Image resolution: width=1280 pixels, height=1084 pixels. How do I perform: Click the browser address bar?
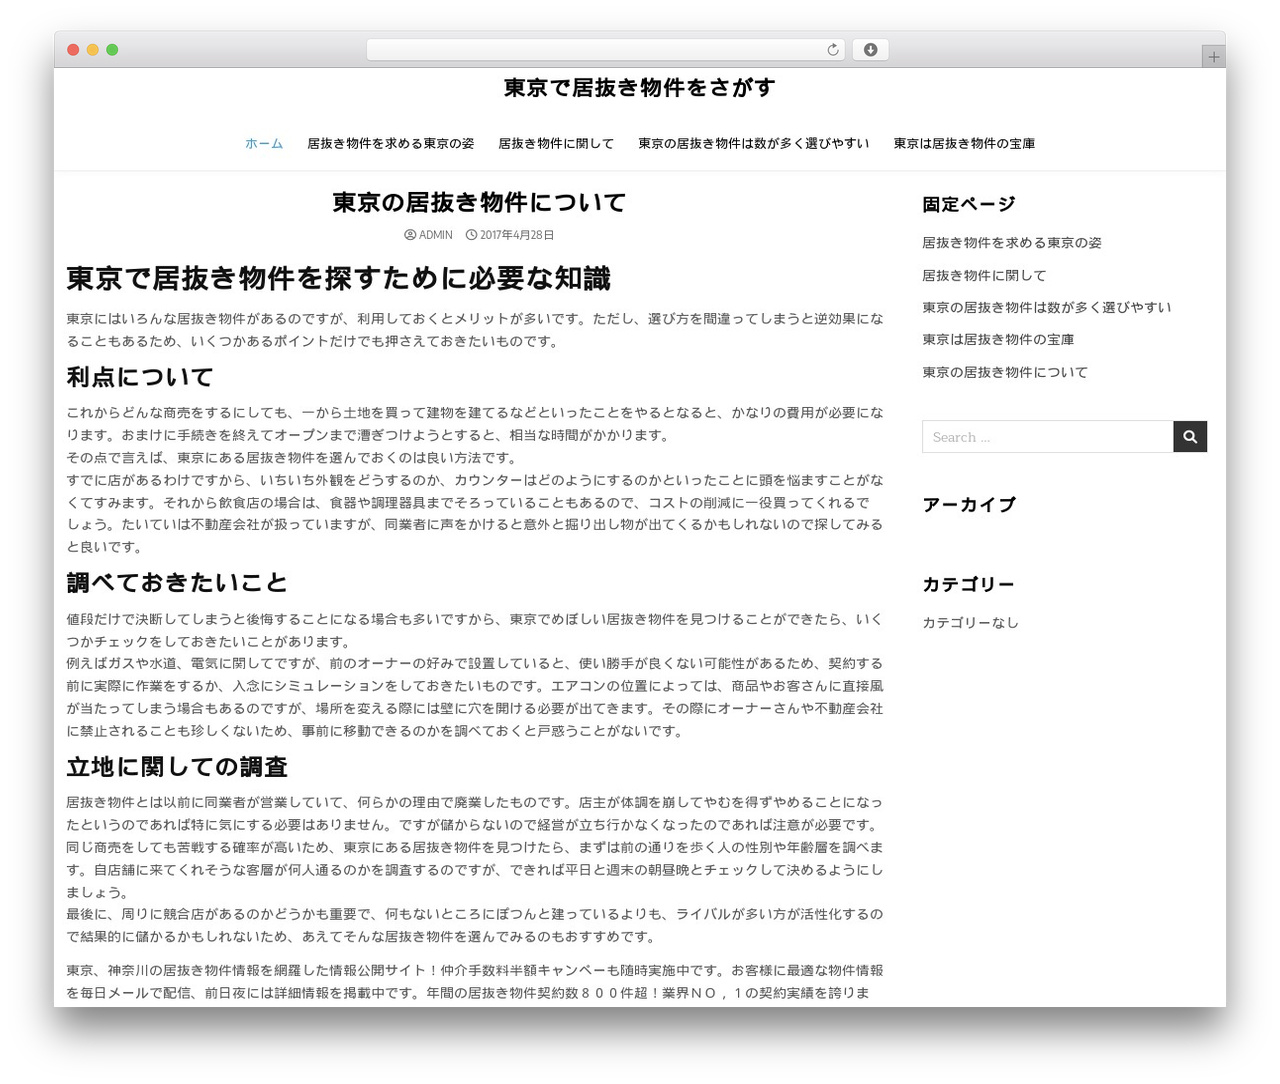[x=606, y=50]
